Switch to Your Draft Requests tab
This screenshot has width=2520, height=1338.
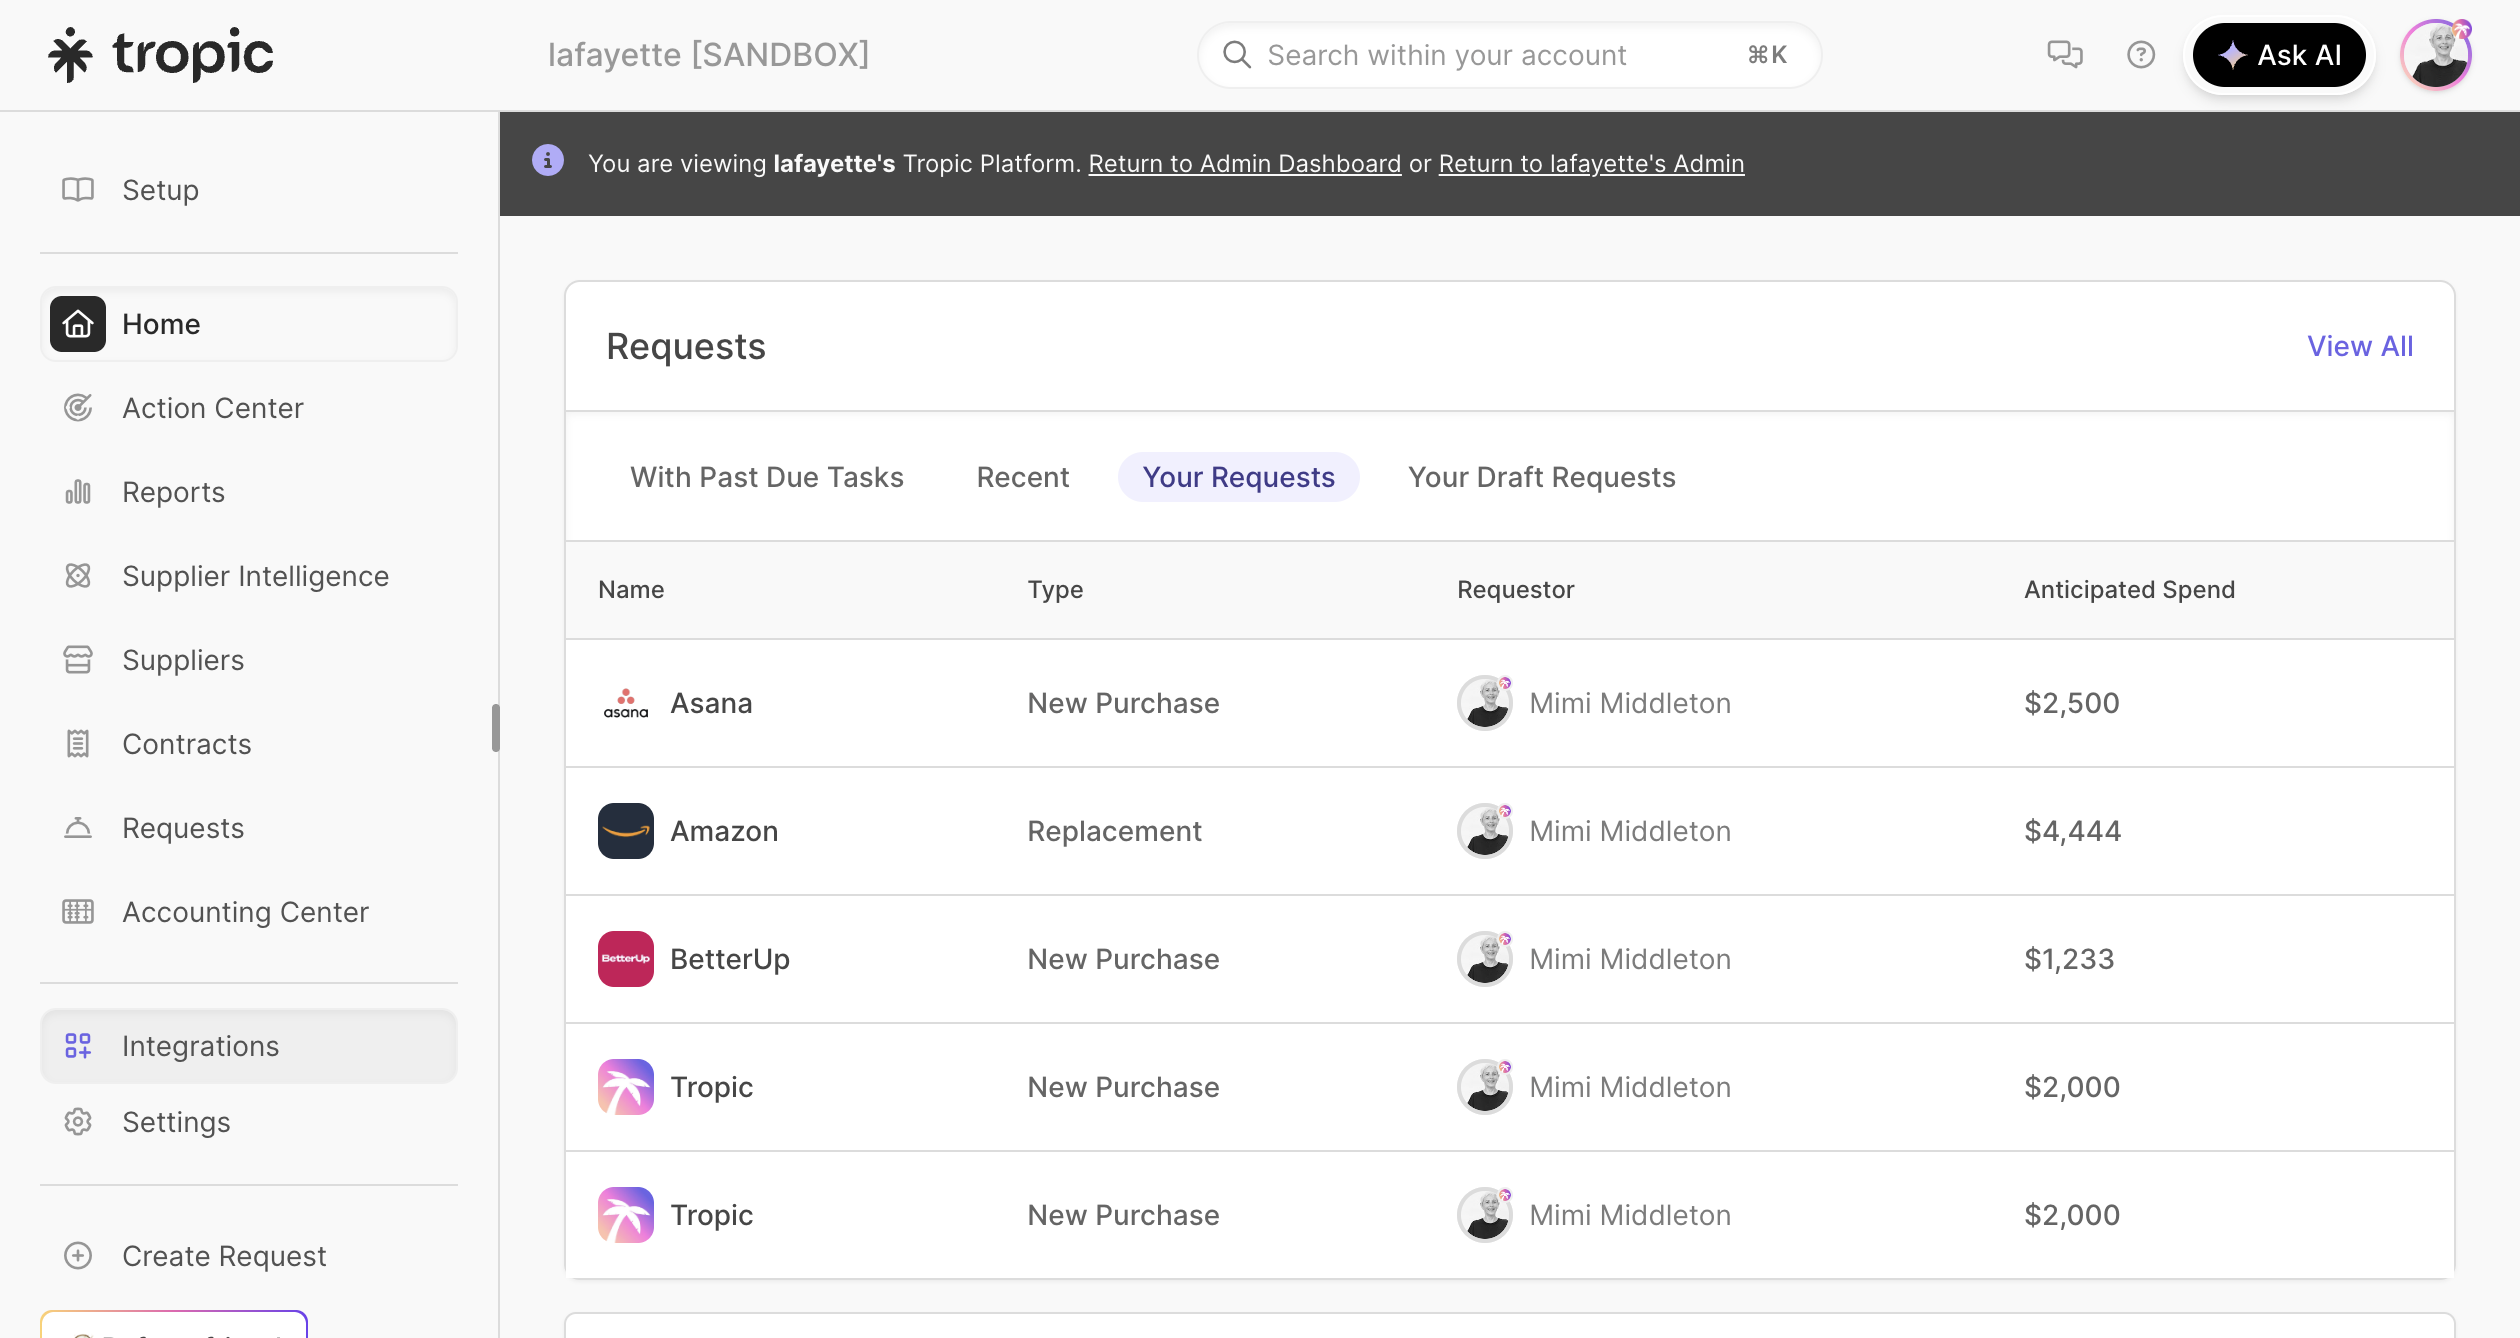(x=1541, y=477)
